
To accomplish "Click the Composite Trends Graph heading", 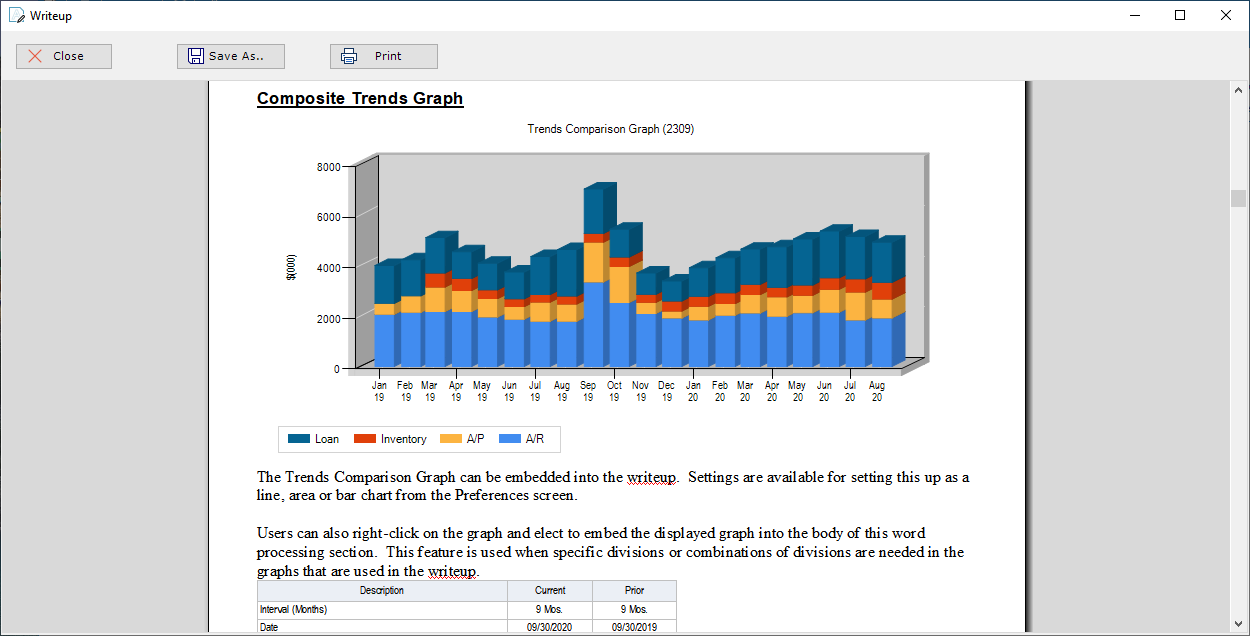I will (360, 98).
